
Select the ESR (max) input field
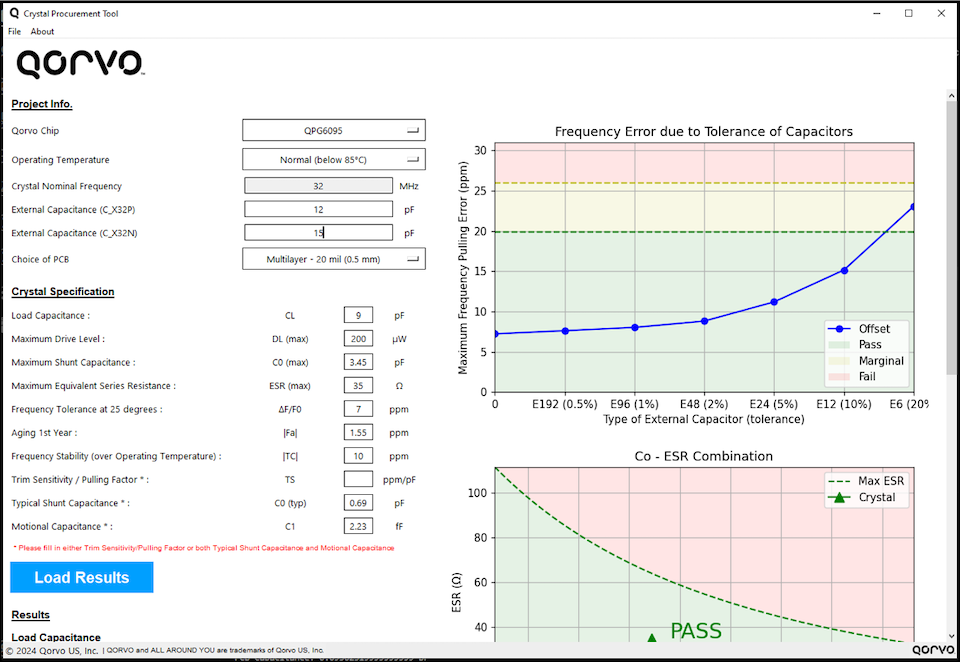coord(358,385)
